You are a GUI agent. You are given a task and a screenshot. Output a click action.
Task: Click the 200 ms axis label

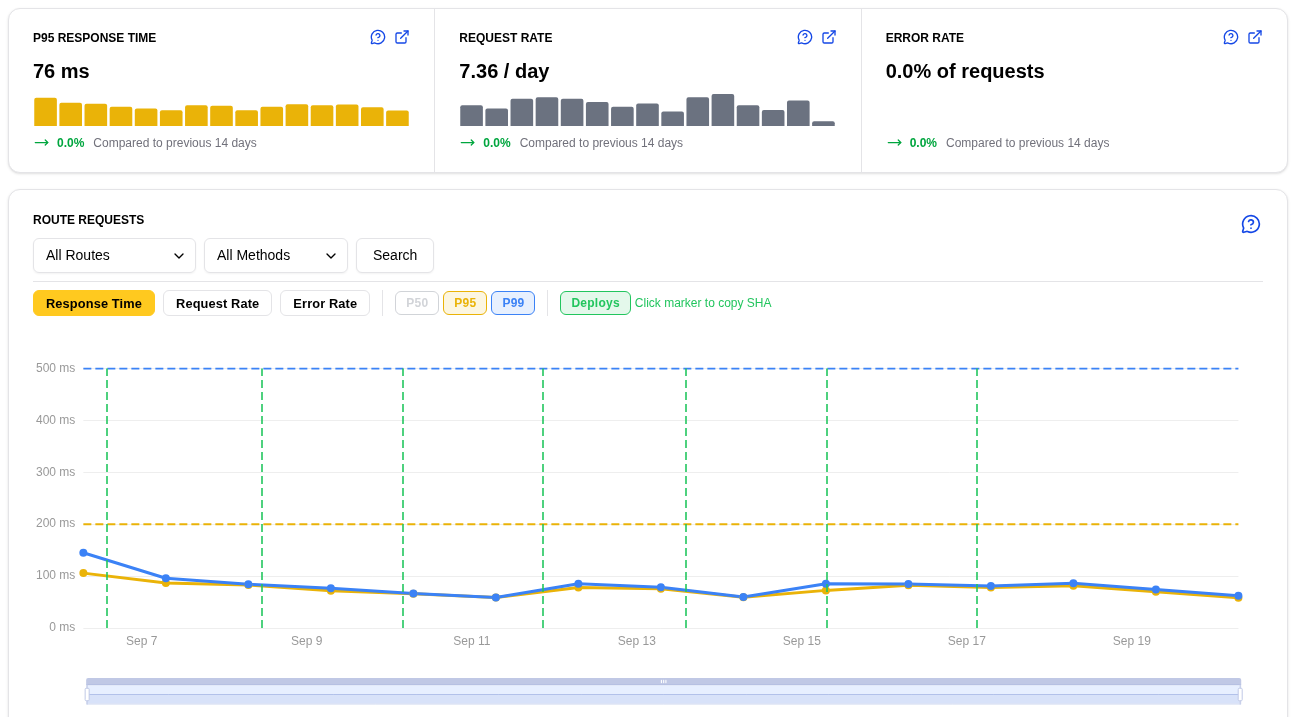tap(55, 523)
